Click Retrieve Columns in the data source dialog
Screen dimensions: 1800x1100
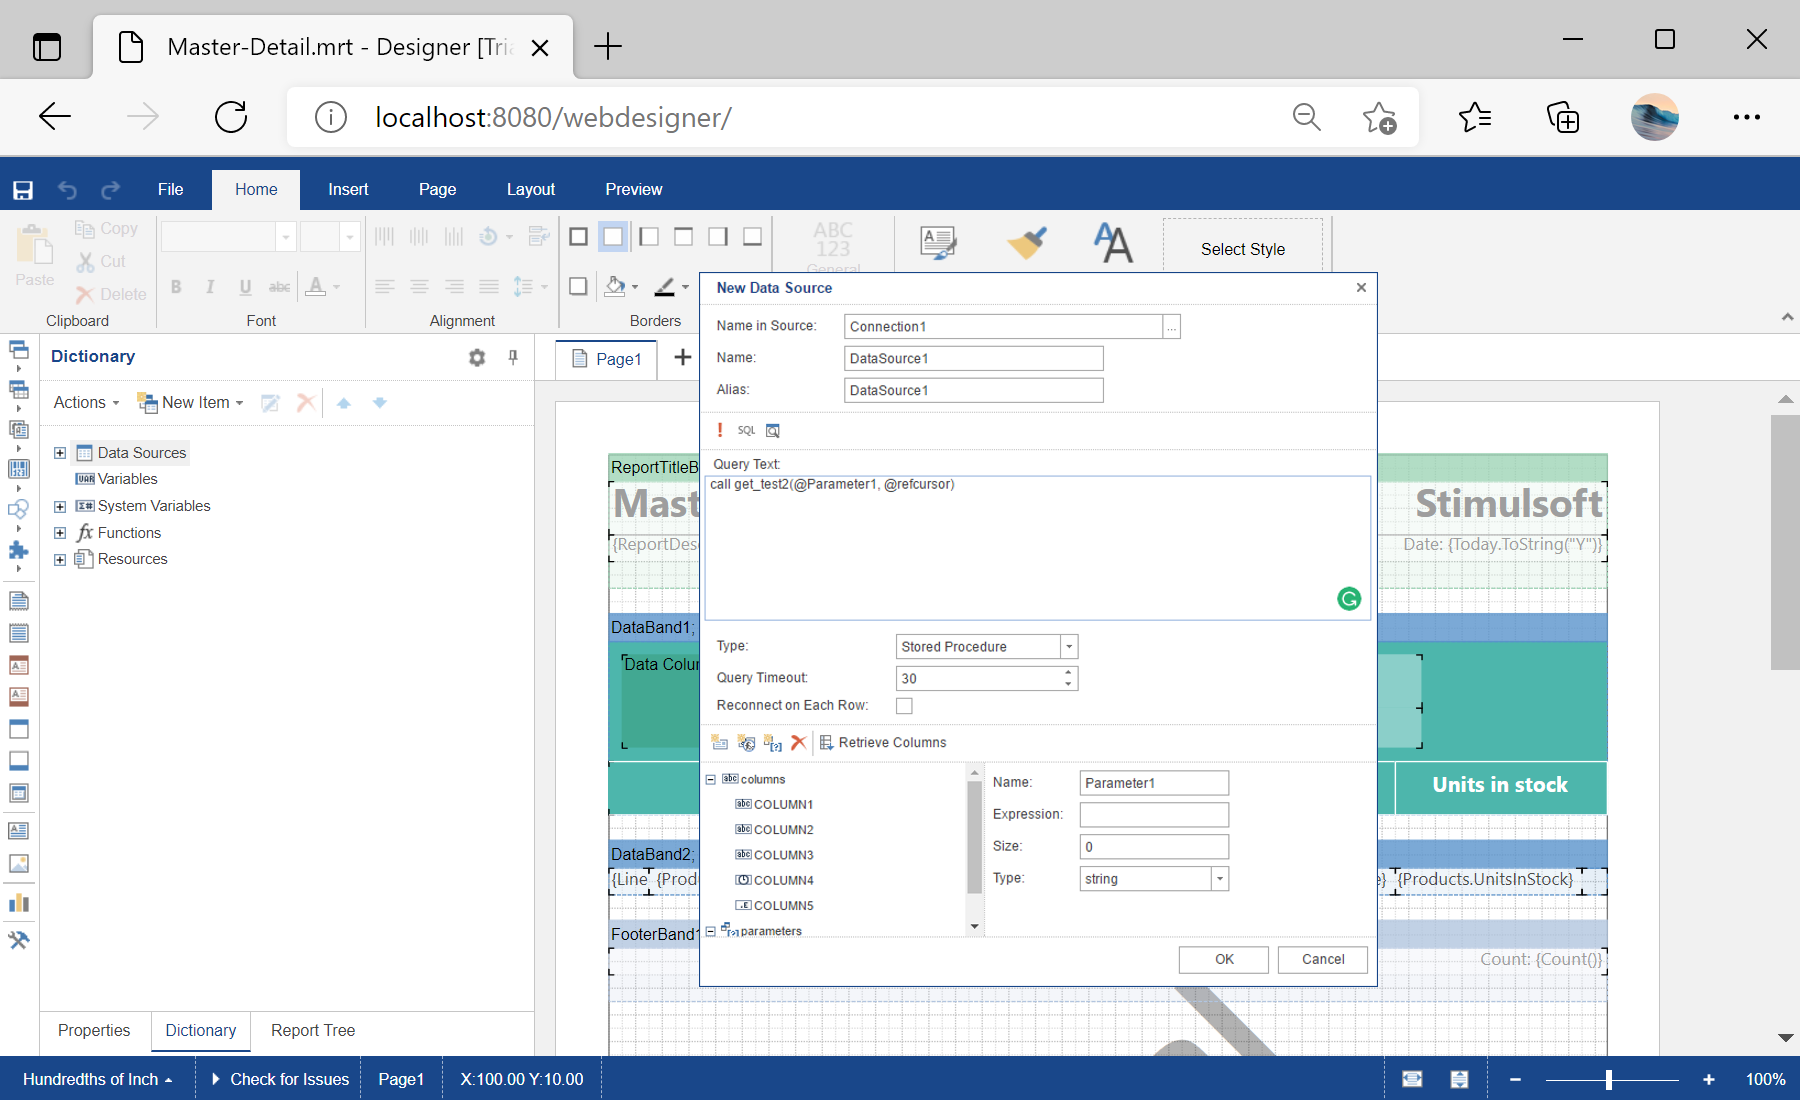884,742
